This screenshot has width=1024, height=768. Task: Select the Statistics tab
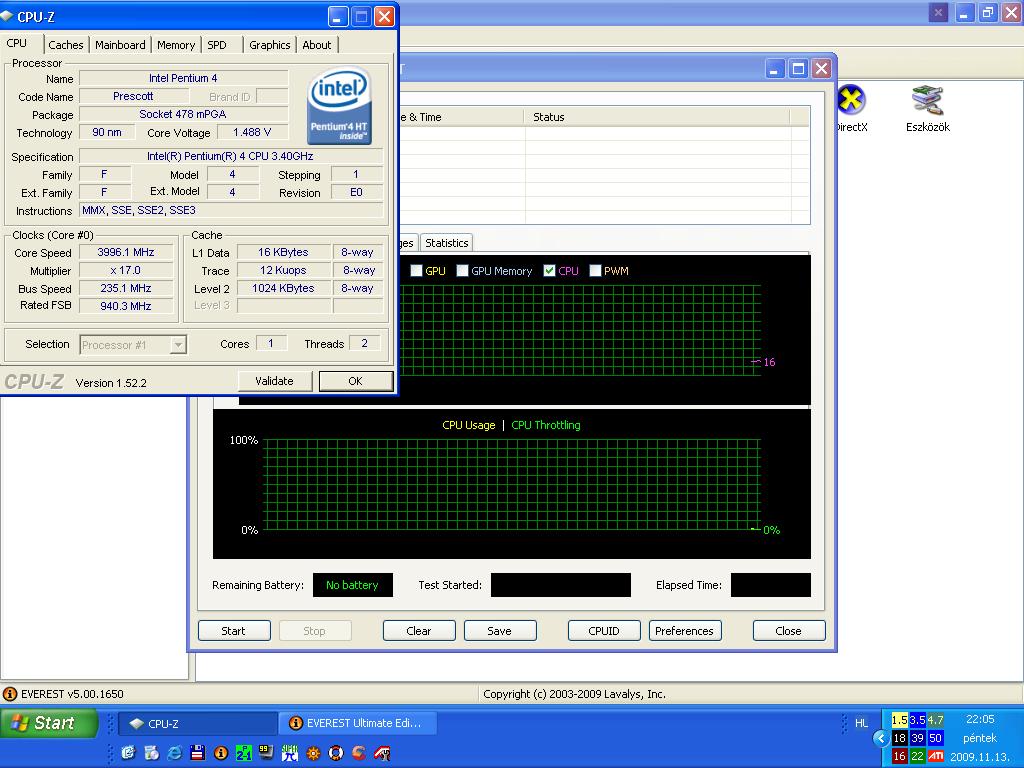446,243
